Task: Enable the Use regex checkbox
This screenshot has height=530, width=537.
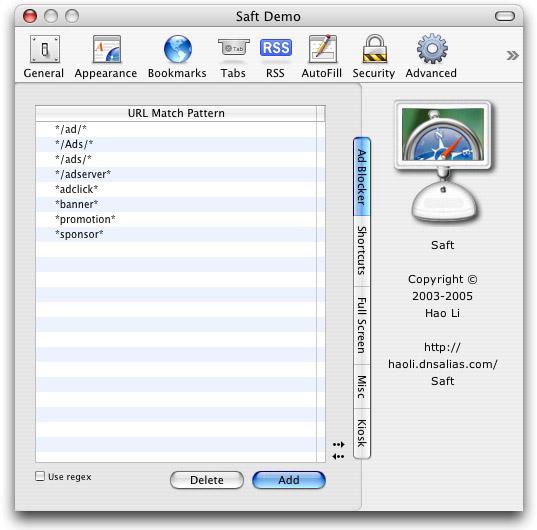Action: [40, 476]
